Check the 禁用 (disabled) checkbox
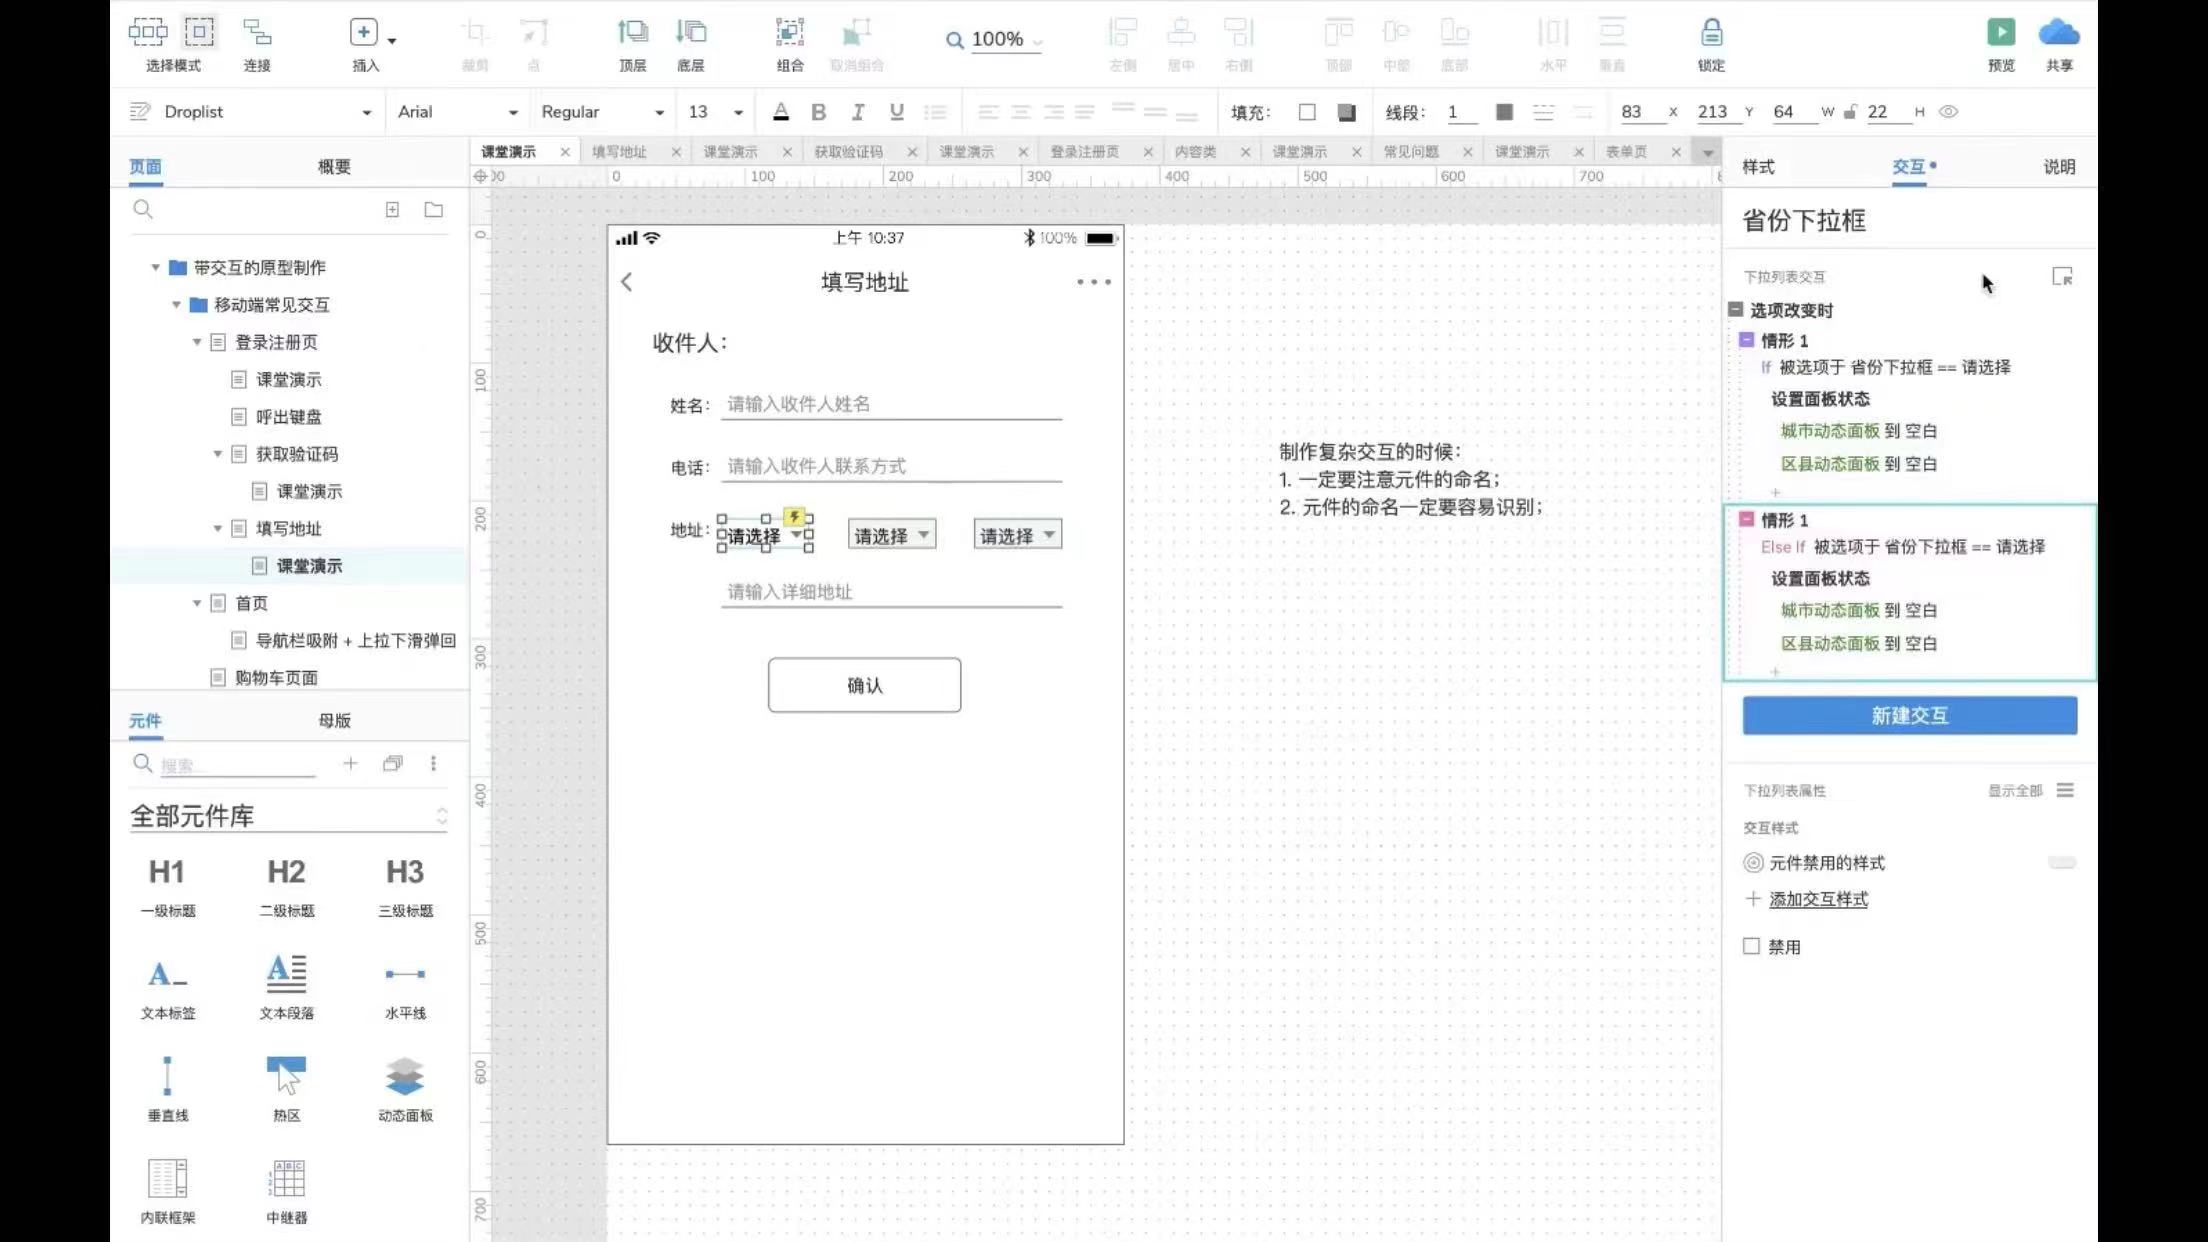The width and height of the screenshot is (2208, 1242). tap(1751, 946)
